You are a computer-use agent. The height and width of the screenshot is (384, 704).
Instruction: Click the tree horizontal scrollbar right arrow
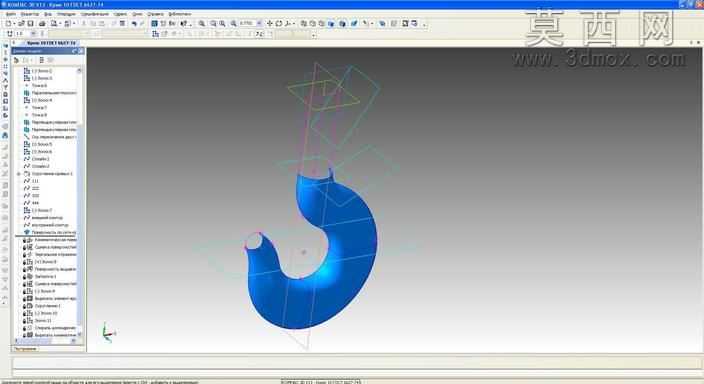pyautogui.click(x=74, y=341)
